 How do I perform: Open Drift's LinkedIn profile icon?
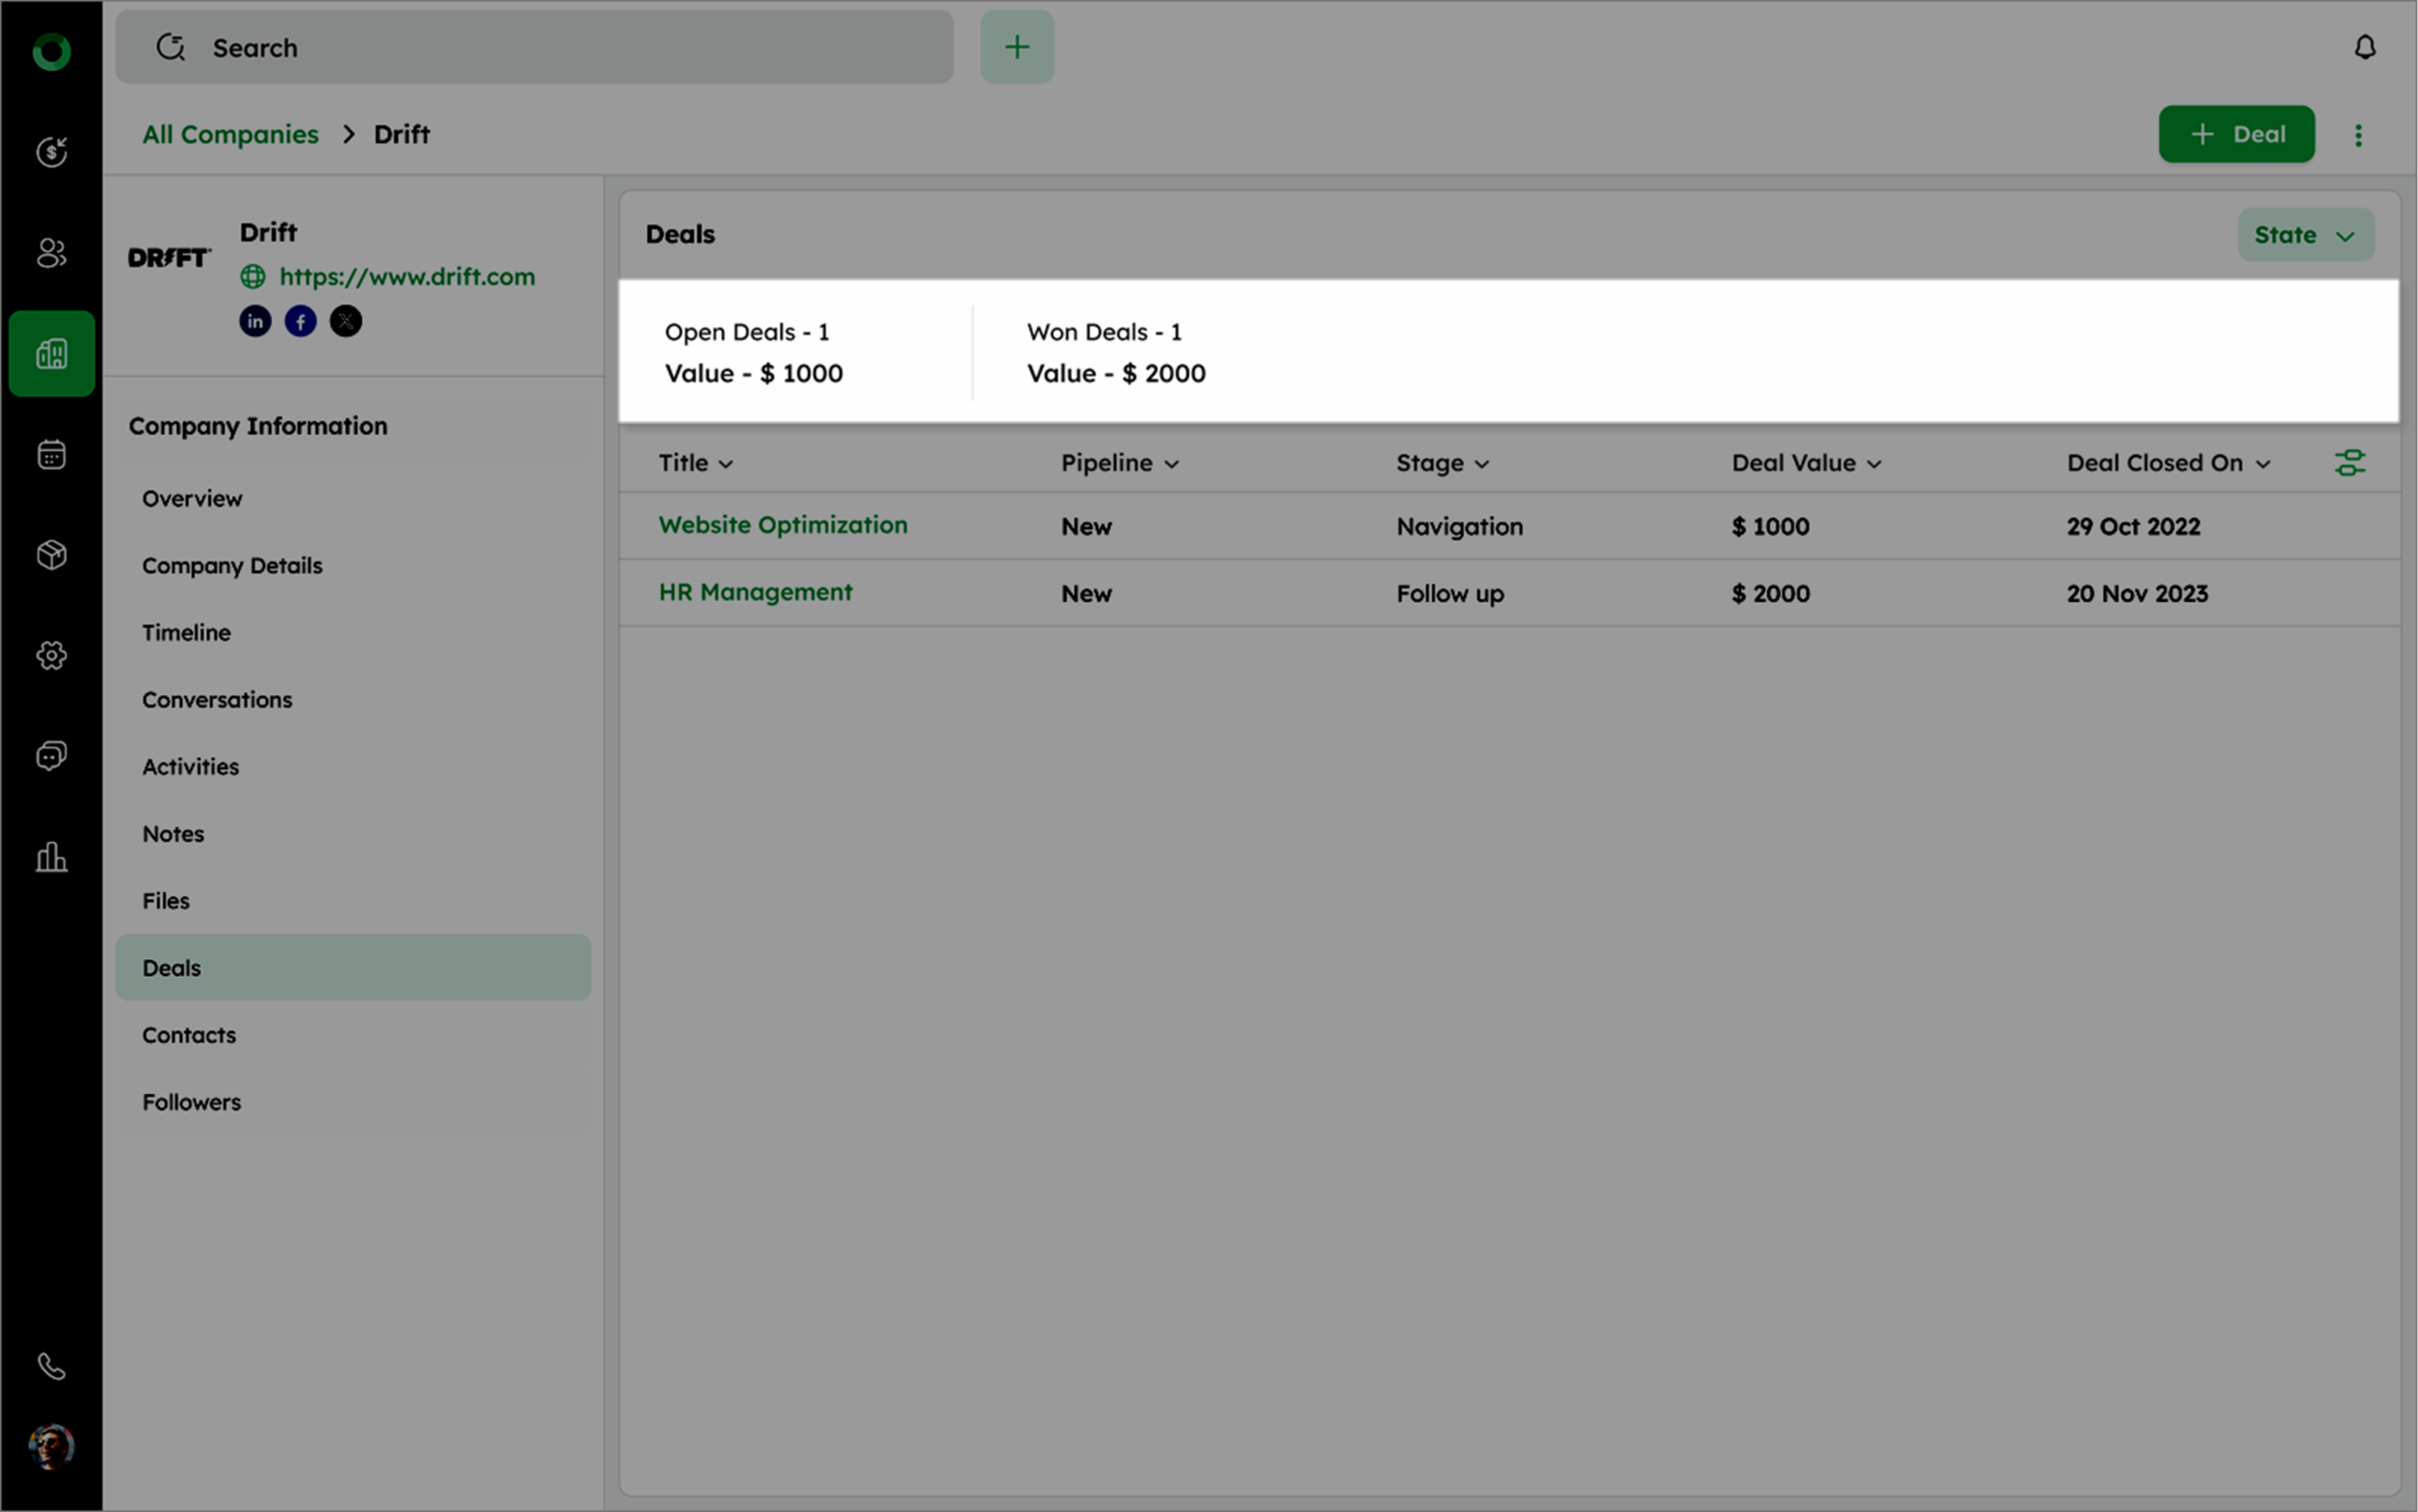tap(255, 321)
